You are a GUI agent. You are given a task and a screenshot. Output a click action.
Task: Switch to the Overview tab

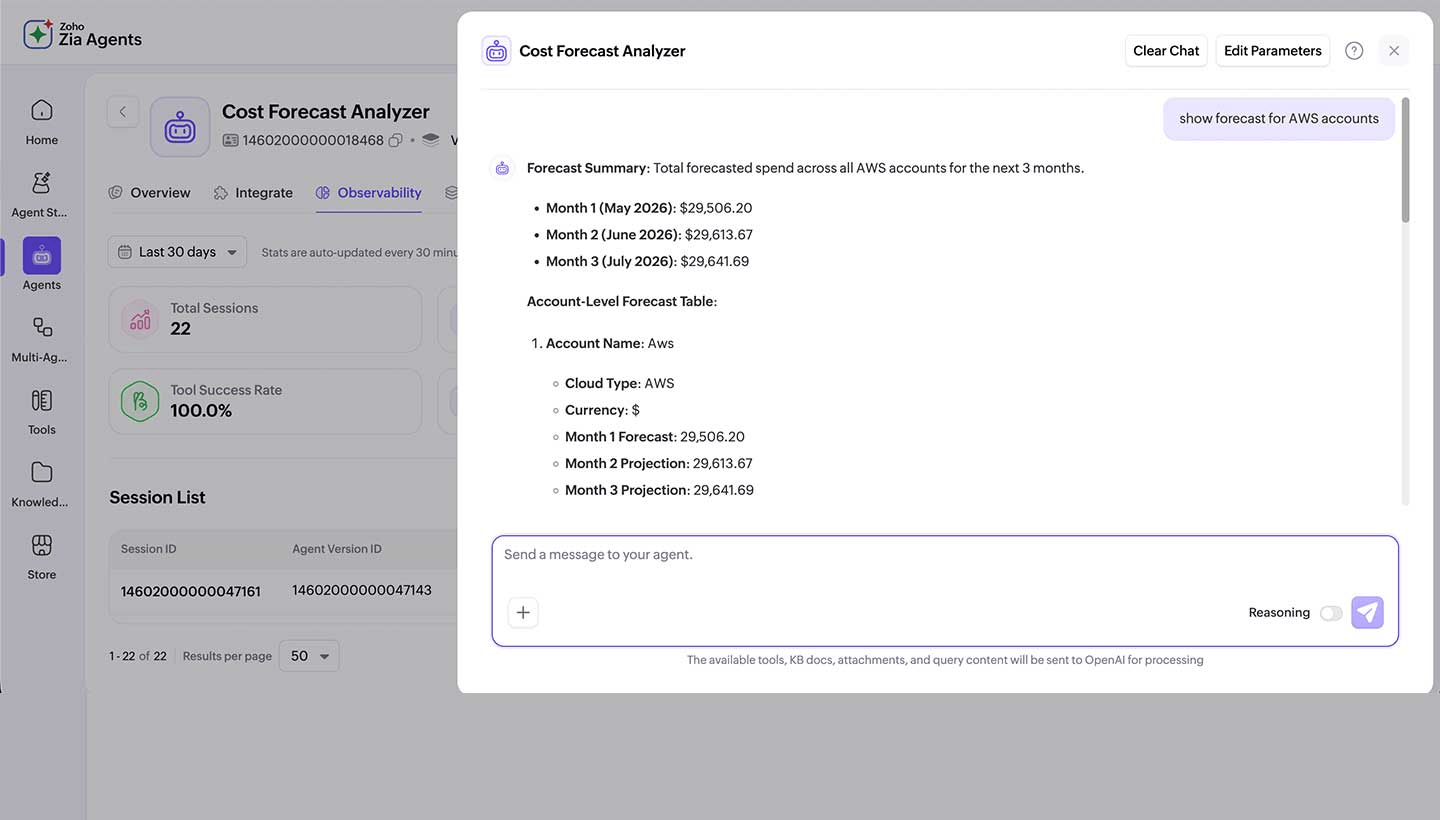pyautogui.click(x=149, y=193)
